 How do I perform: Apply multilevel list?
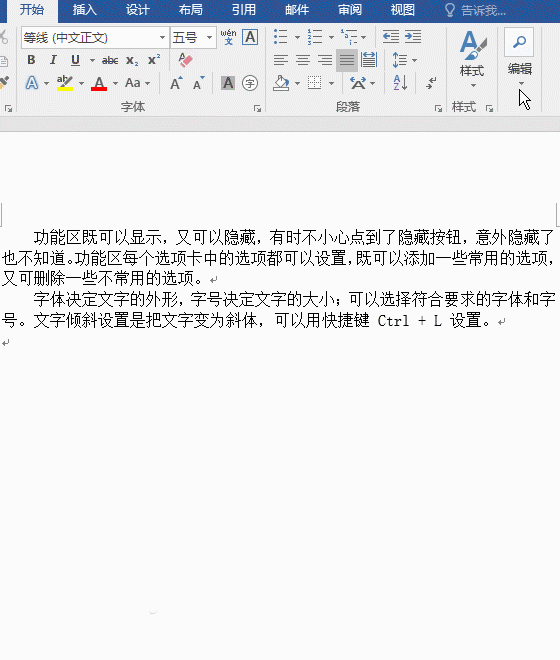tap(349, 37)
